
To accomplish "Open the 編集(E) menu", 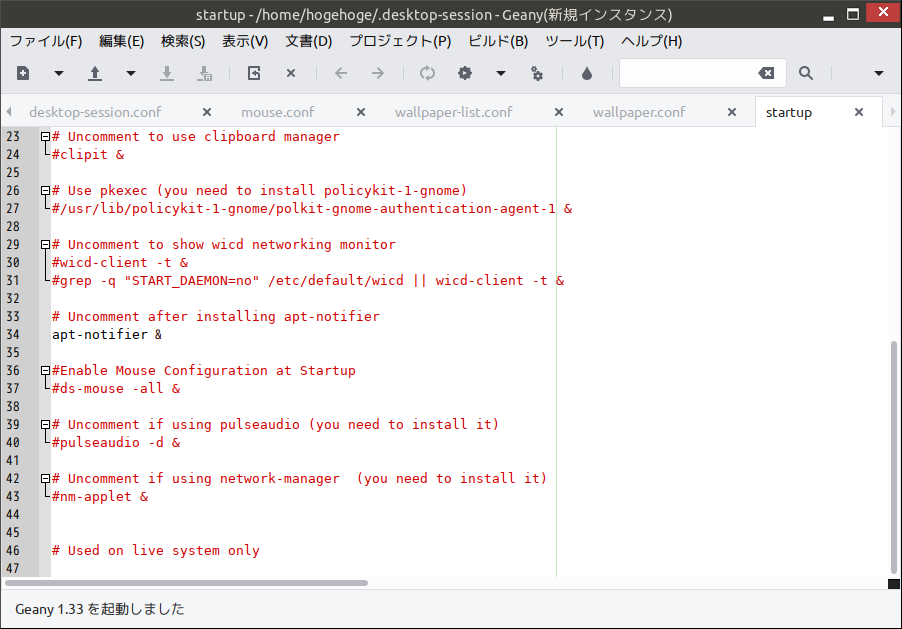I will pyautogui.click(x=121, y=41).
